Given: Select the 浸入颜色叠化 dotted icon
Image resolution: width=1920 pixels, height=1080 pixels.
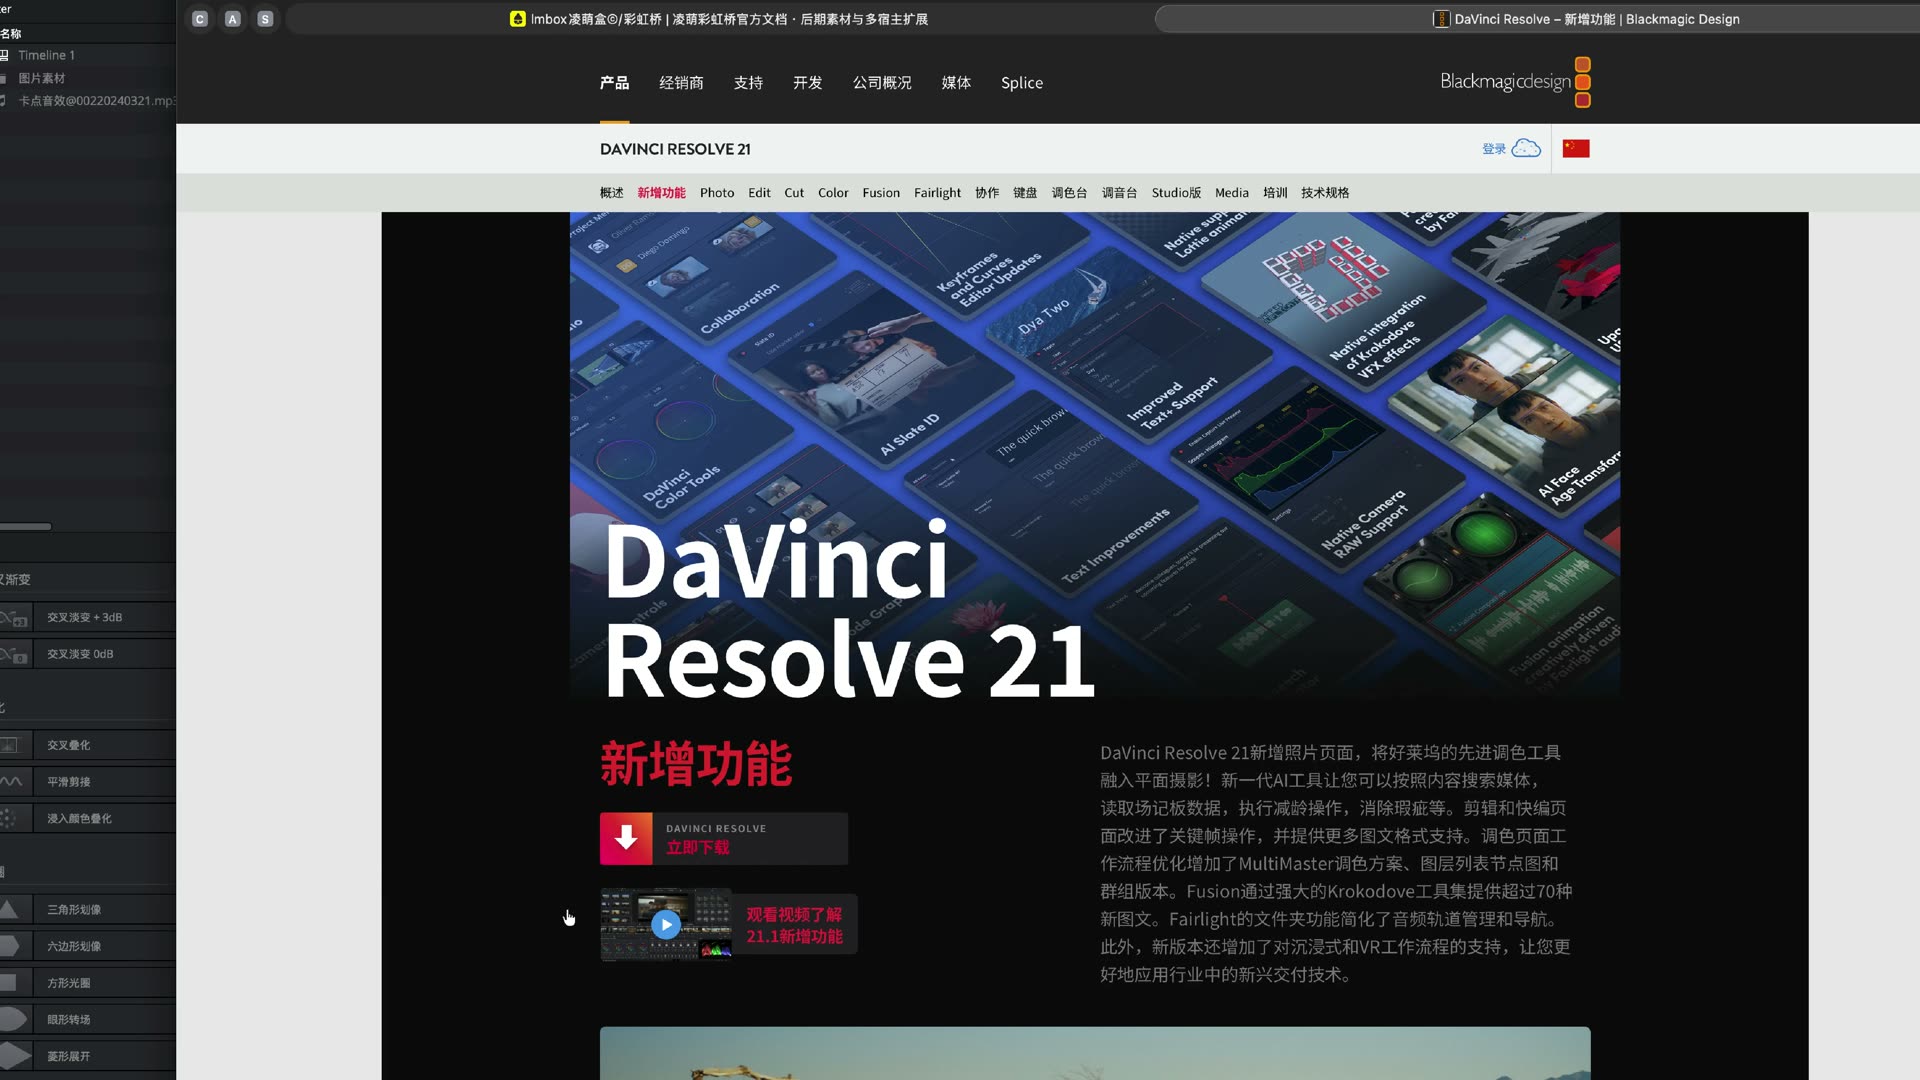Looking at the screenshot, I should pos(9,818).
